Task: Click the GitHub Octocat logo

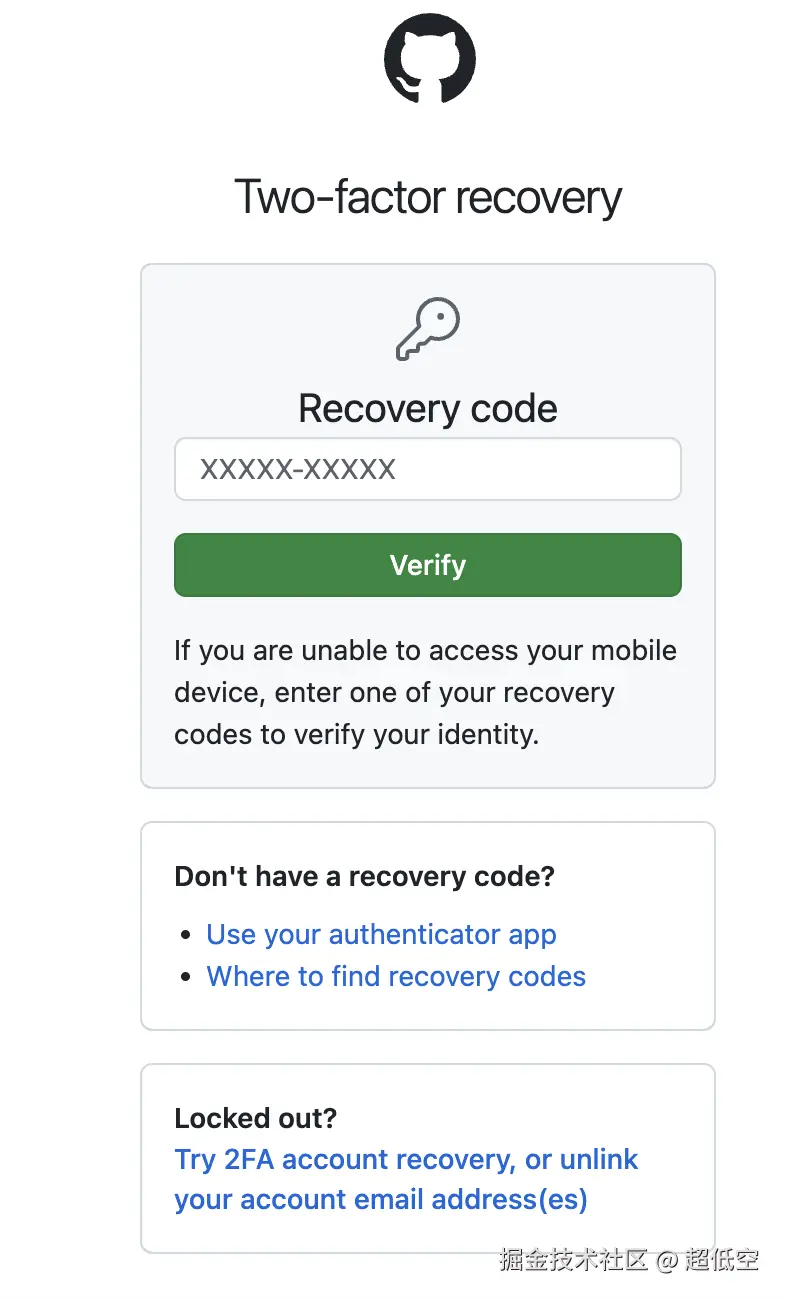Action: 429,57
